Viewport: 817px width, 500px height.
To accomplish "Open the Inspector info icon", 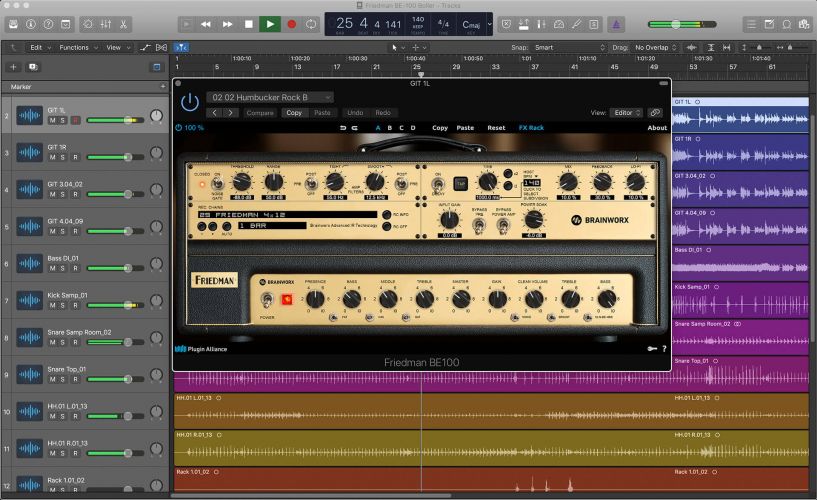I will 31,24.
